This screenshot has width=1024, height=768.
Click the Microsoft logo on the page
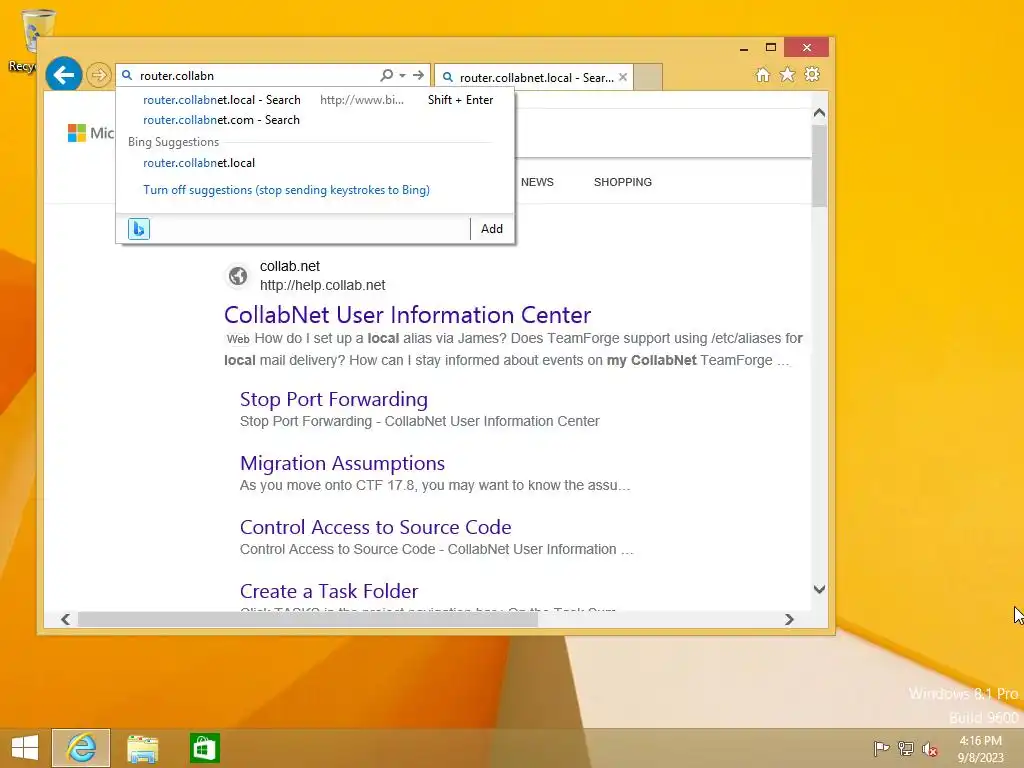coord(76,133)
